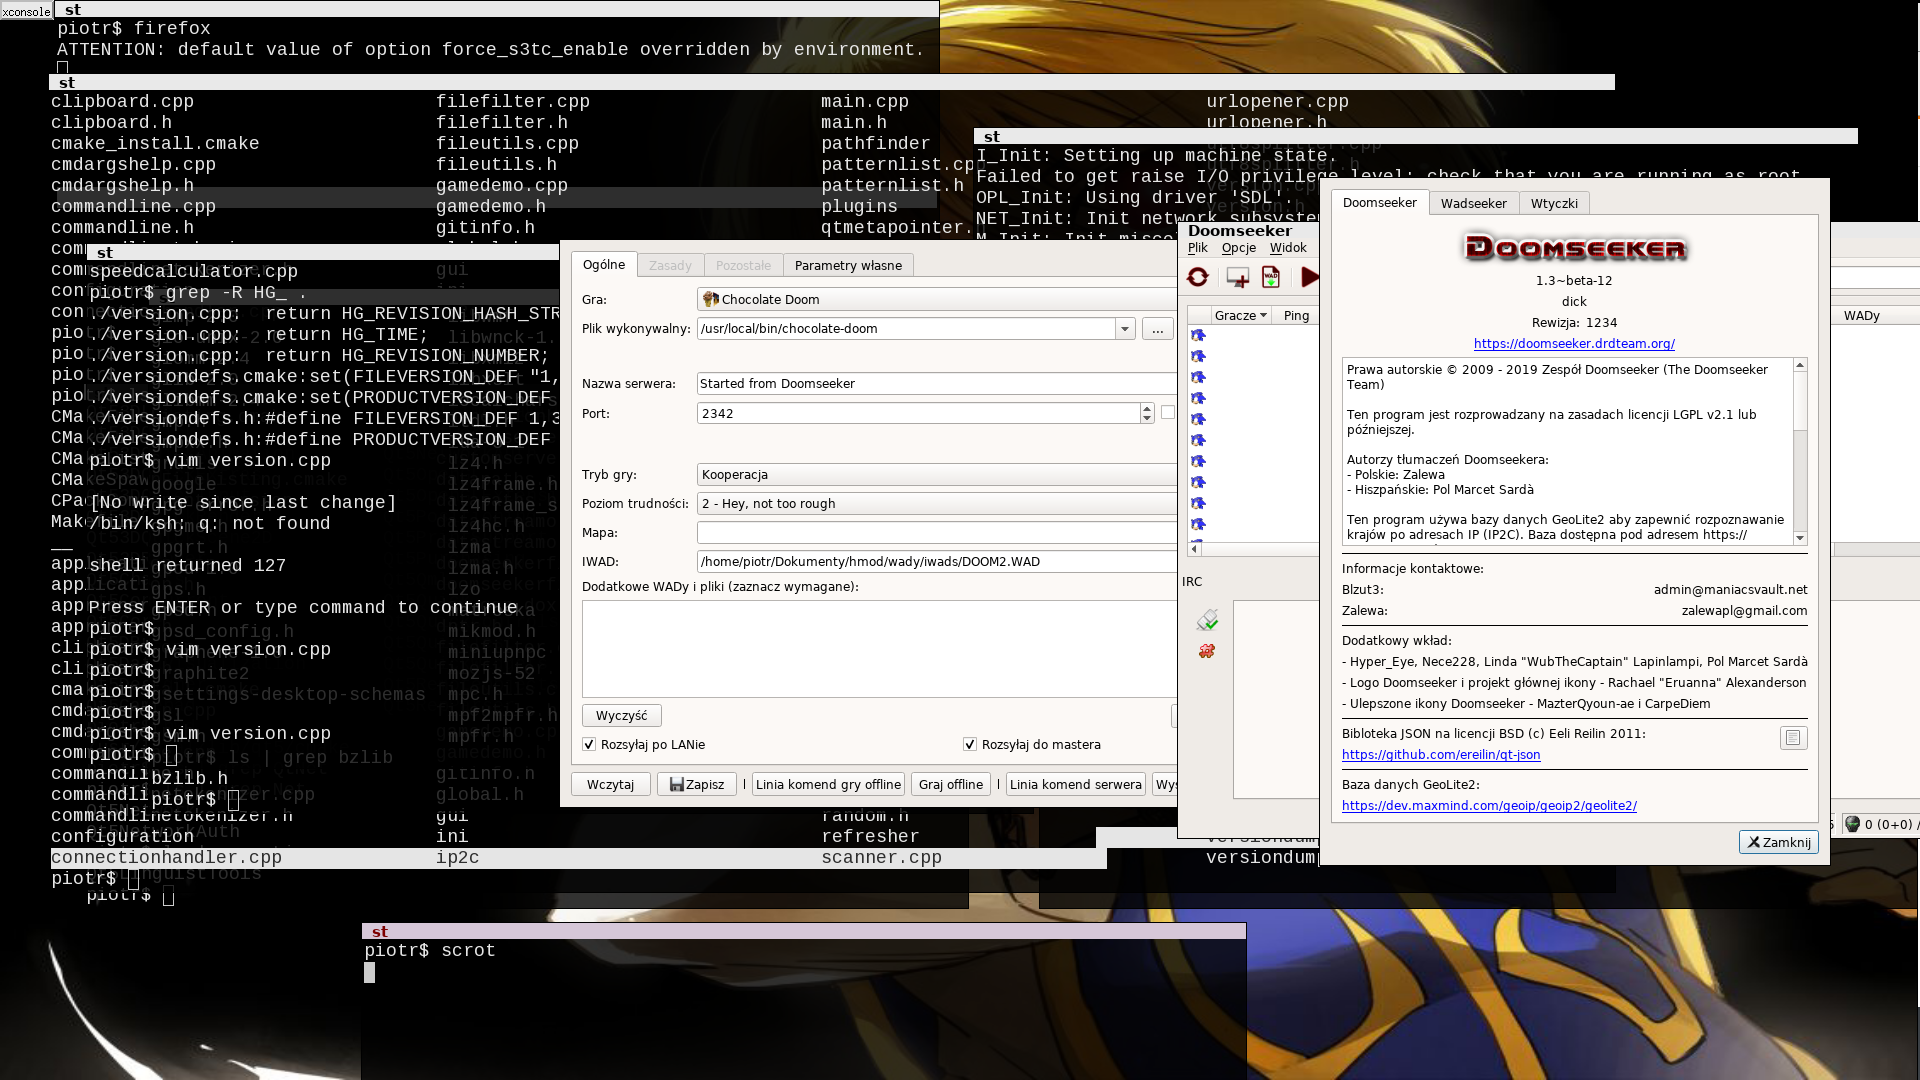Open the Opcje menu
This screenshot has width=1920, height=1080.
[x=1238, y=248]
